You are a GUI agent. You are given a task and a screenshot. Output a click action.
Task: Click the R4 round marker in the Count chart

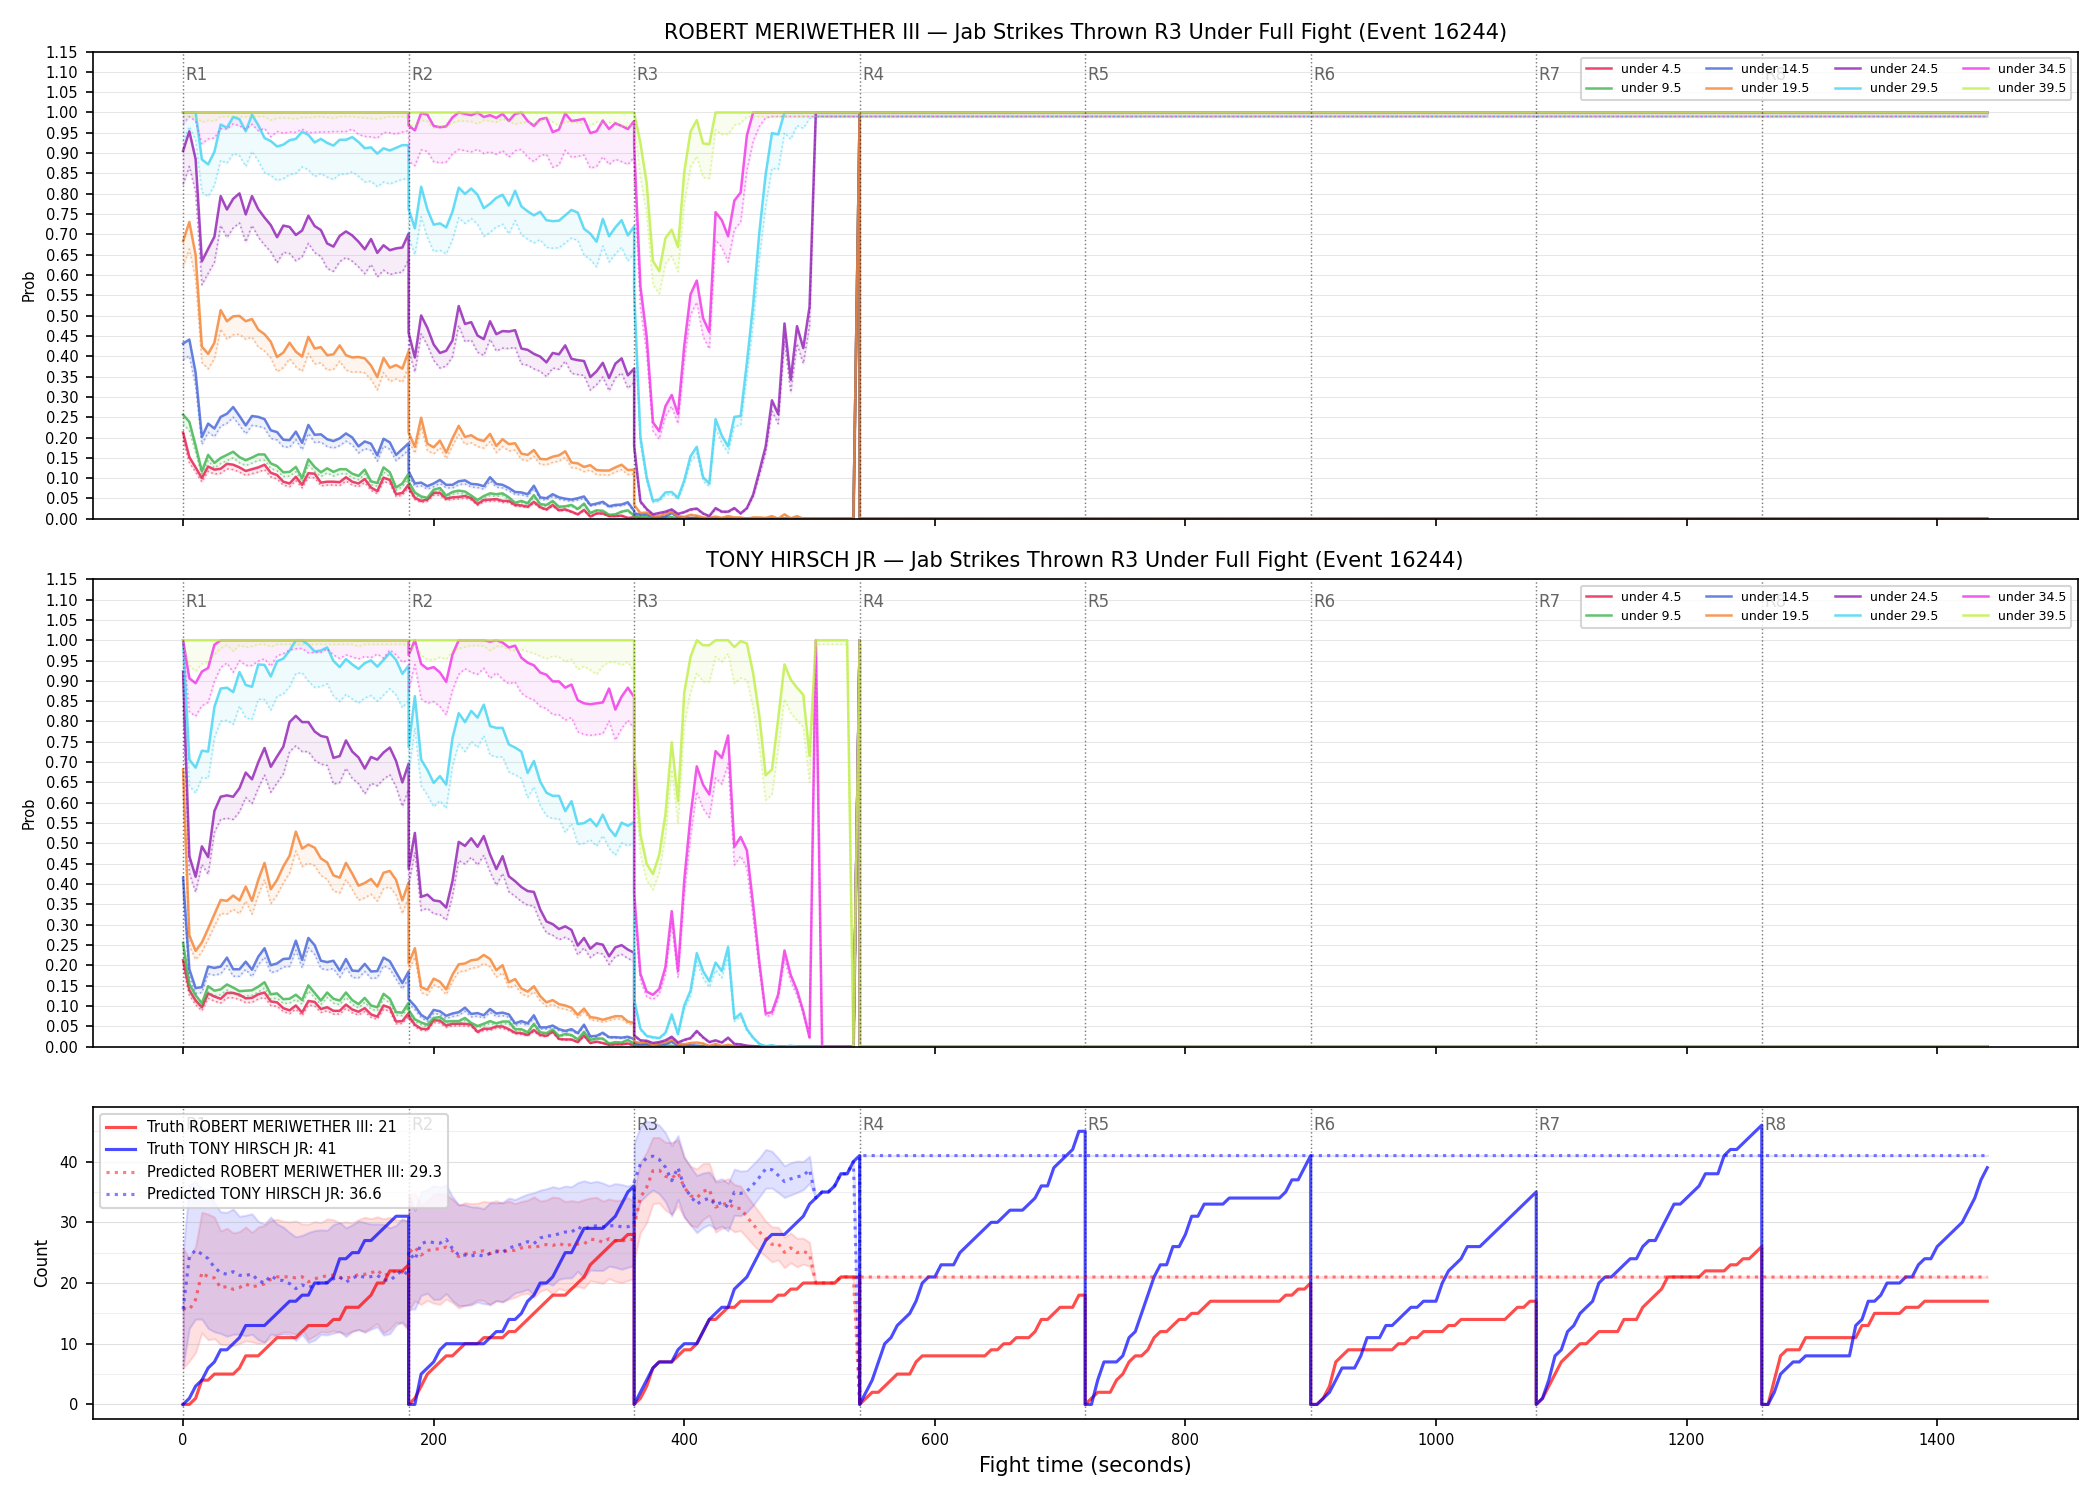pyautogui.click(x=873, y=1124)
